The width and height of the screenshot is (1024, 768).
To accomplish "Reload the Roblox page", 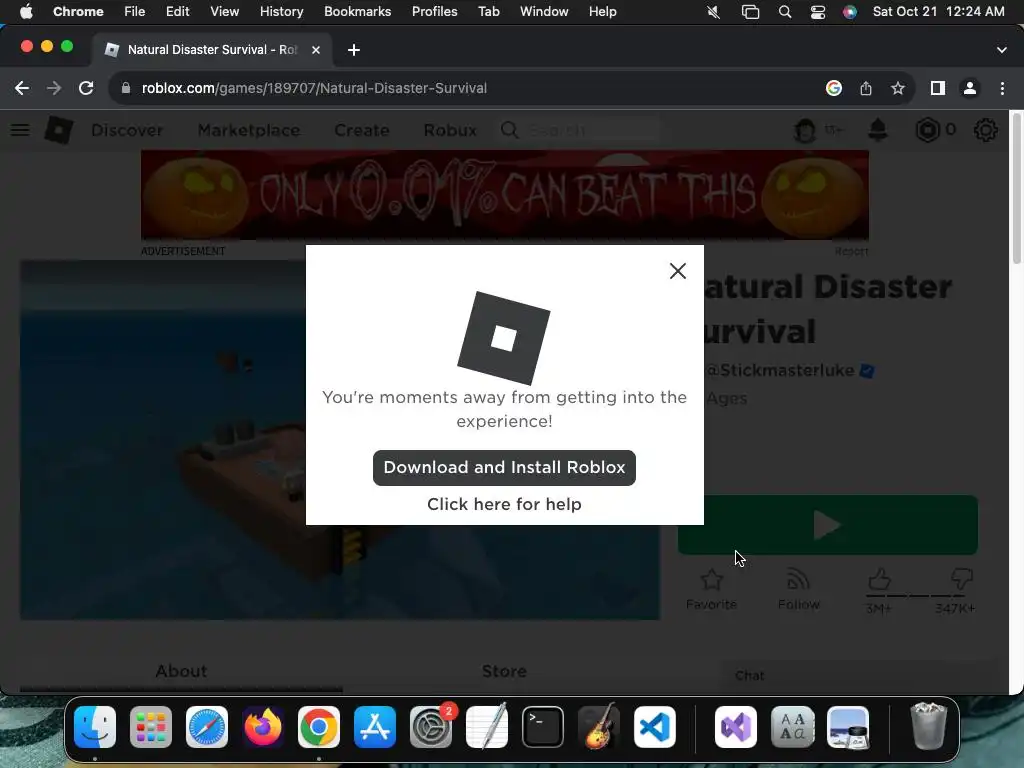I will pyautogui.click(x=86, y=88).
